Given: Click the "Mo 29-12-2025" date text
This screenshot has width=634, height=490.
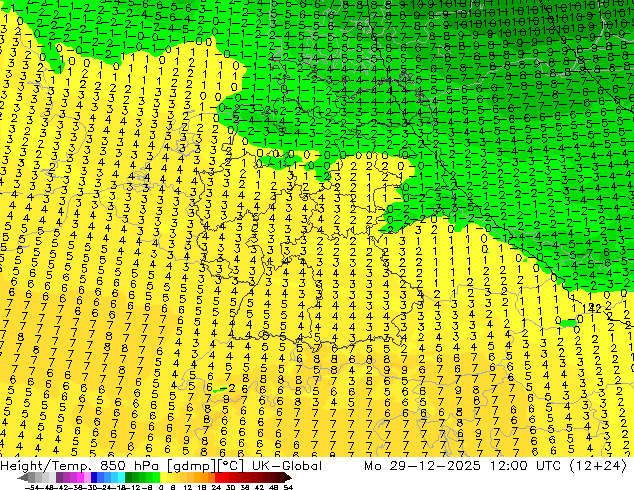Looking at the screenshot, I should pos(422,466).
